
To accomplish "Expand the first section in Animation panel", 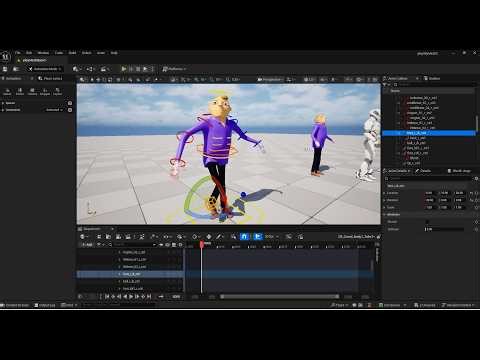I will (3, 103).
